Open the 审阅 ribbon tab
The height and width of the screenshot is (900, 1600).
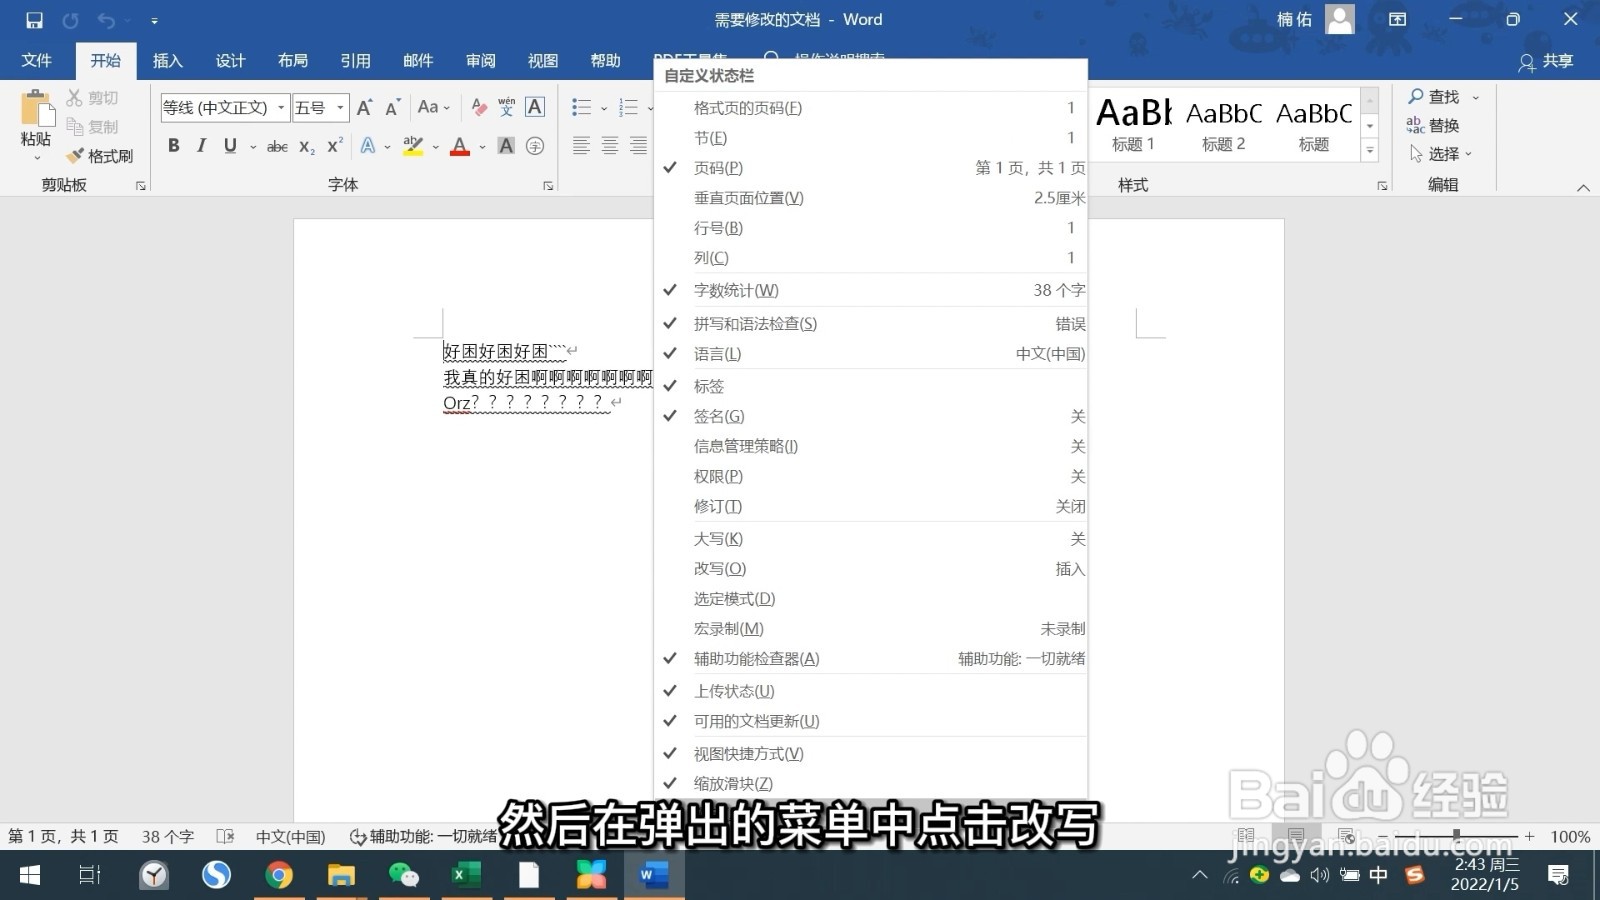pos(481,61)
